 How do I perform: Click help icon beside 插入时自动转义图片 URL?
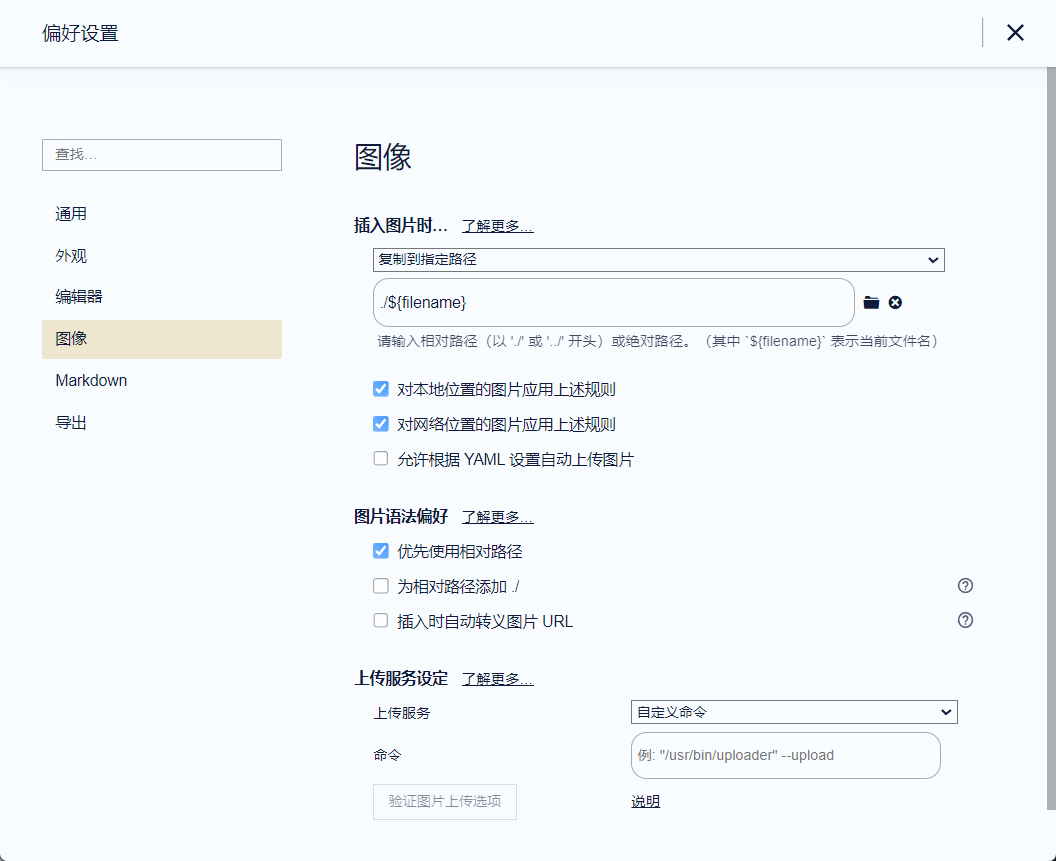(965, 620)
